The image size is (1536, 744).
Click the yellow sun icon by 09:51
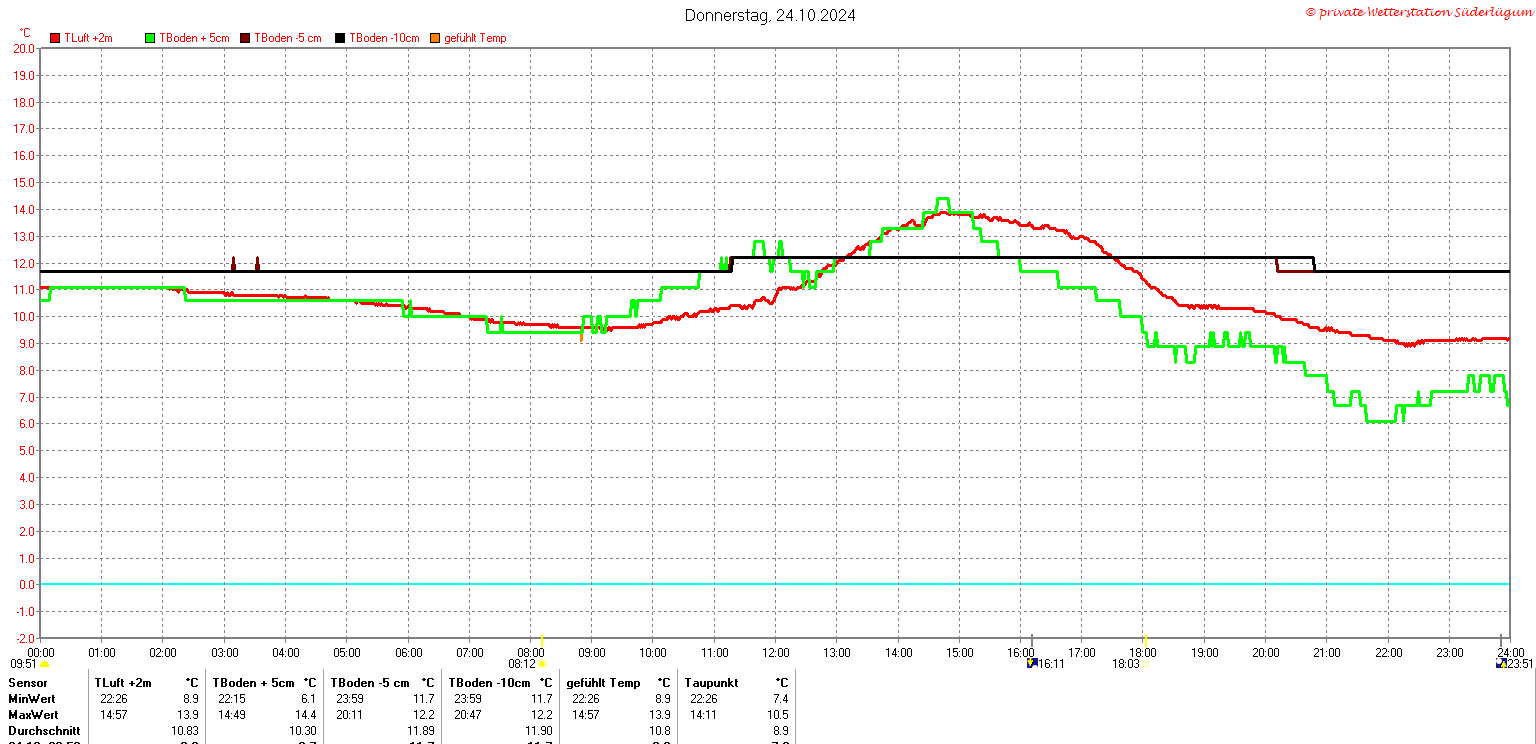point(44,663)
